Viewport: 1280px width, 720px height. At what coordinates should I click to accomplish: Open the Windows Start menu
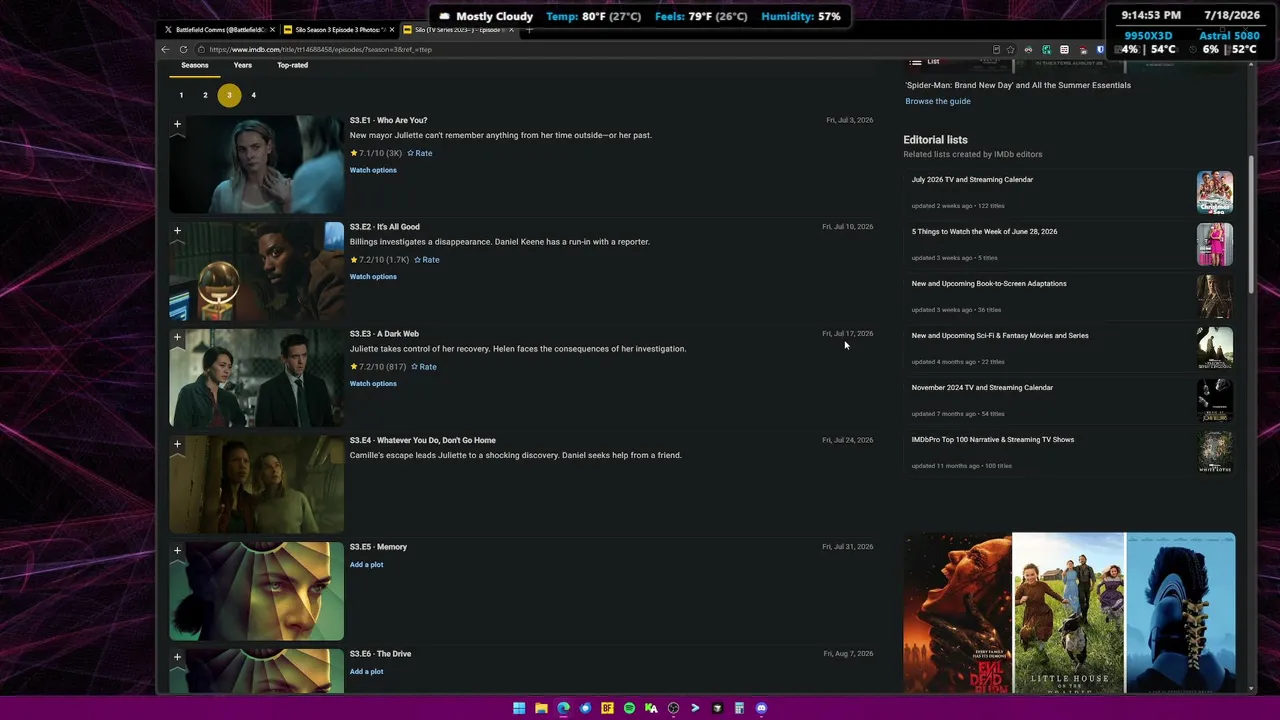[x=519, y=708]
